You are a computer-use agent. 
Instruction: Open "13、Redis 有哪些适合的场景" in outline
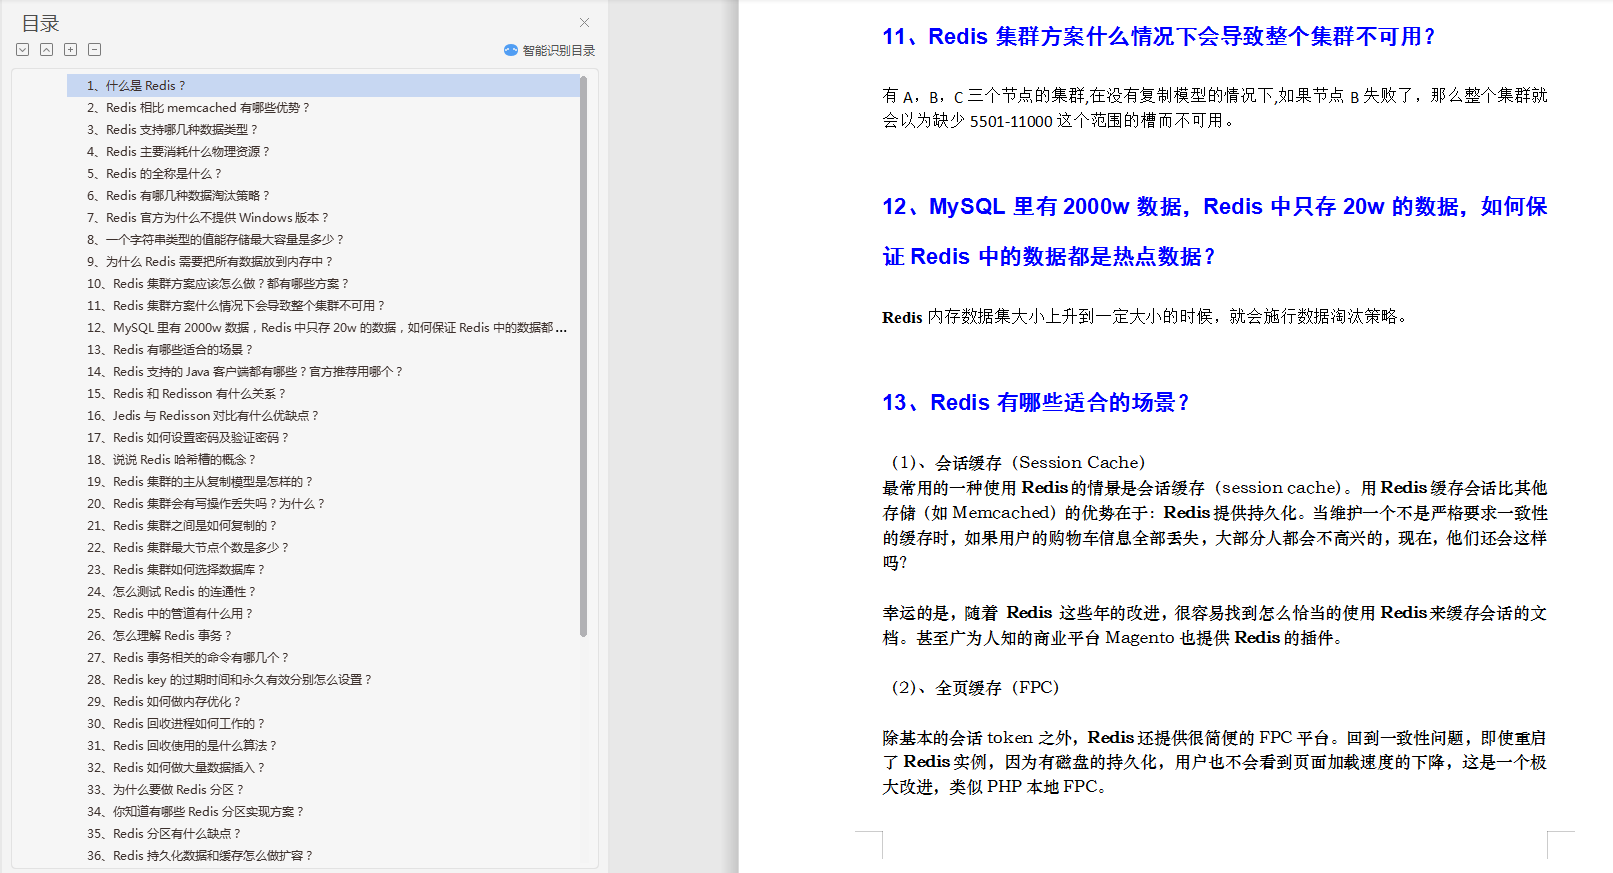coord(170,350)
